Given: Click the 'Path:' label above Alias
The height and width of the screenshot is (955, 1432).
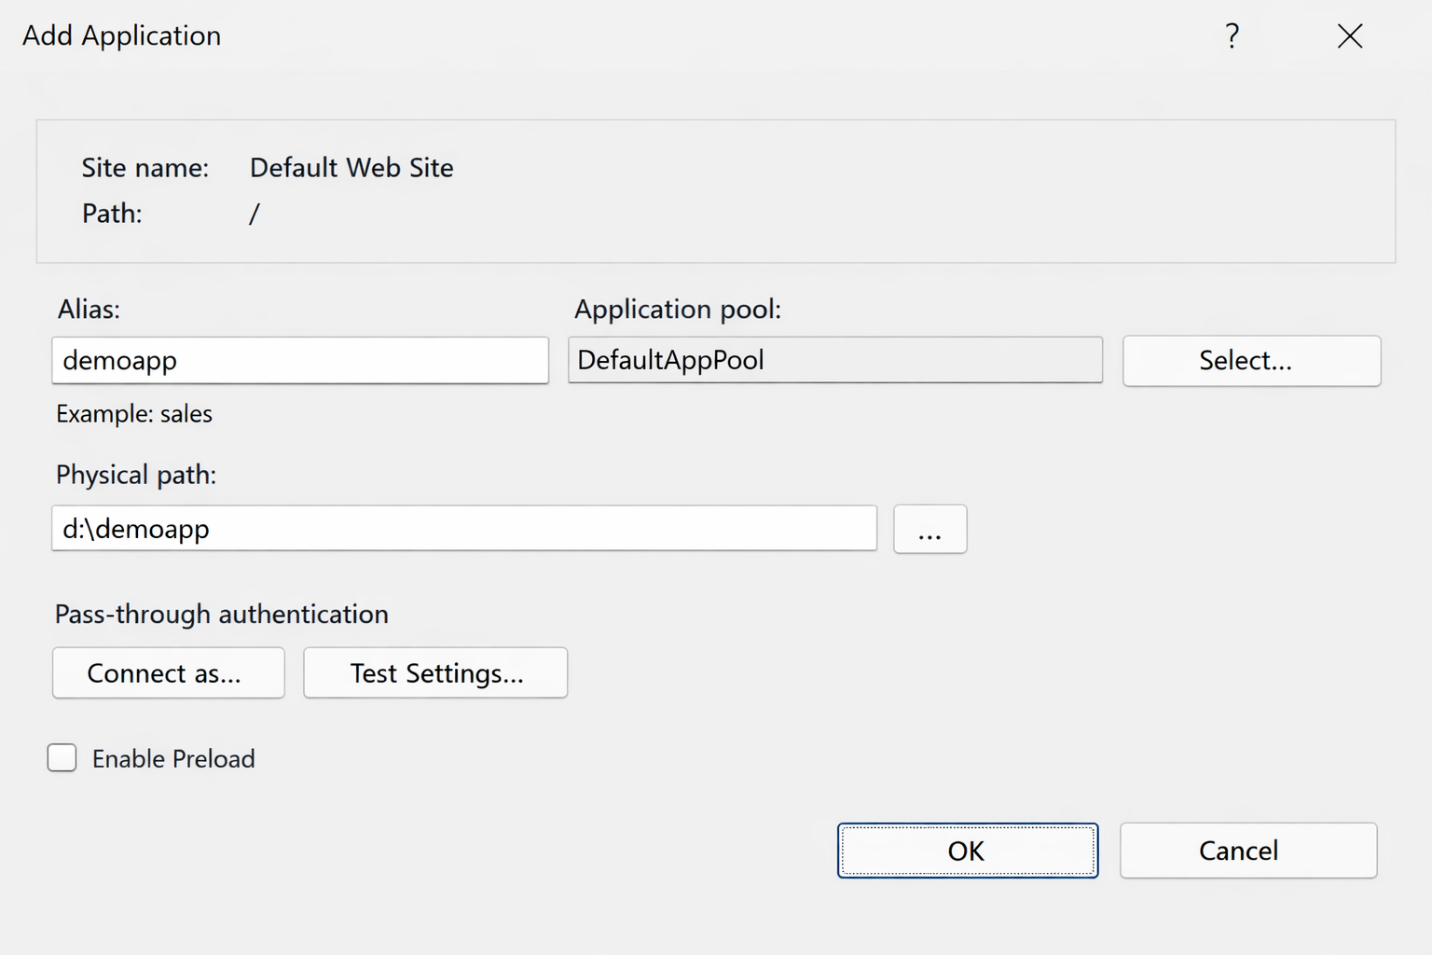Looking at the screenshot, I should (112, 213).
